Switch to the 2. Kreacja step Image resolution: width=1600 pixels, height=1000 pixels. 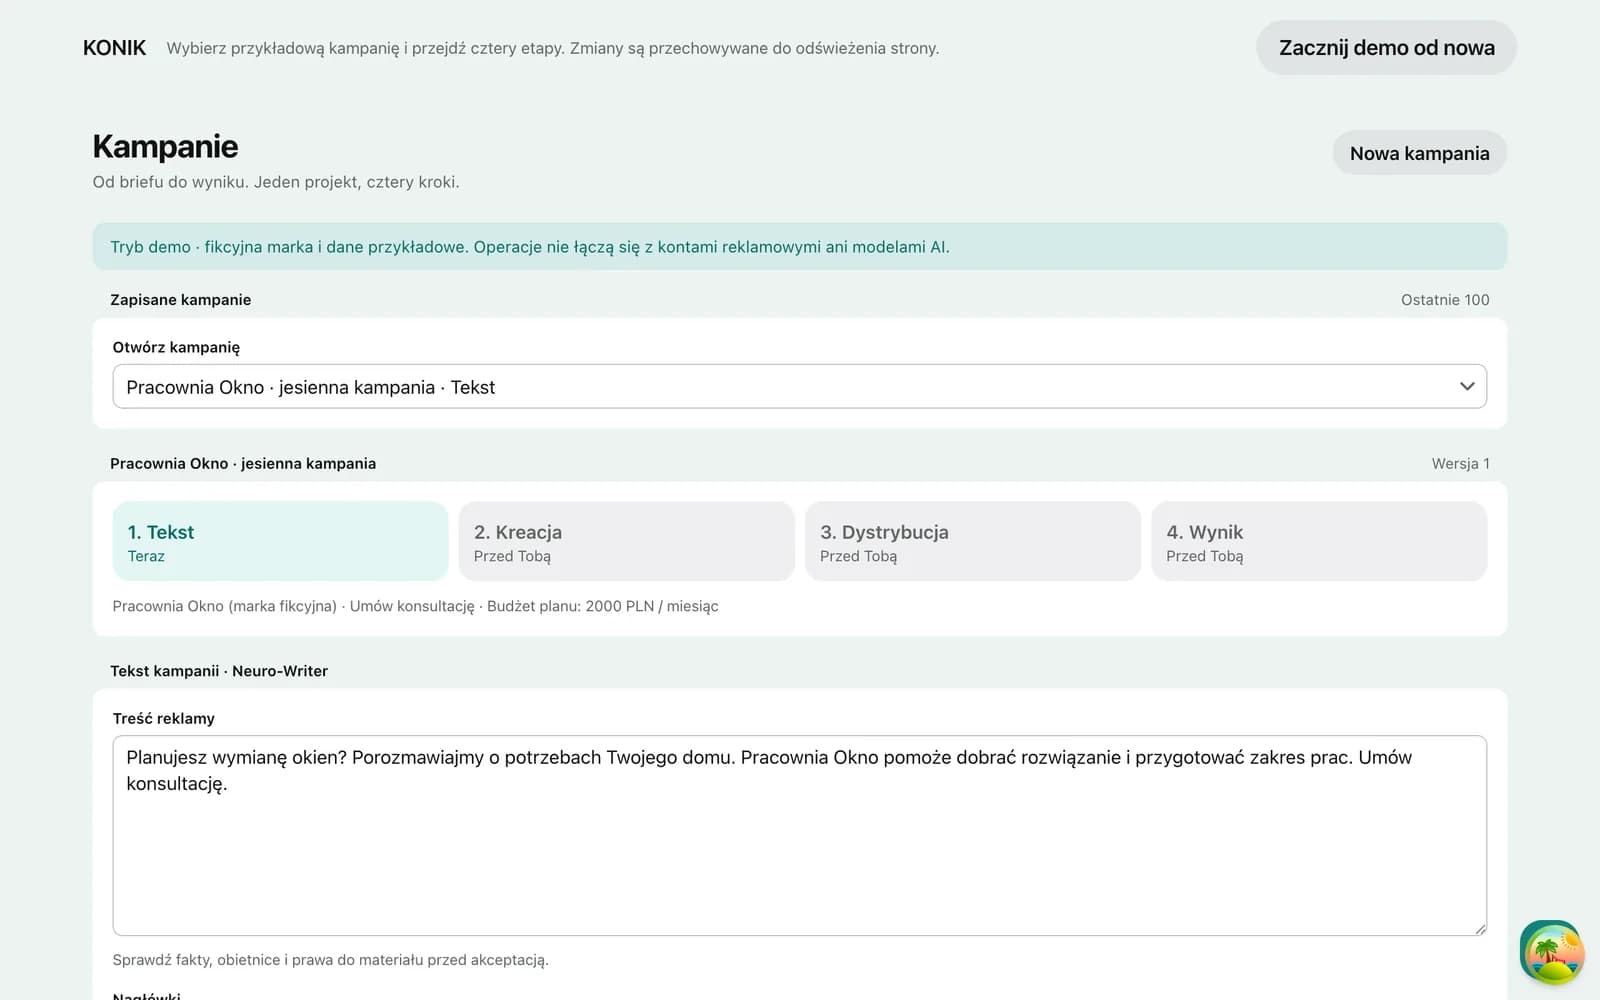click(x=626, y=541)
